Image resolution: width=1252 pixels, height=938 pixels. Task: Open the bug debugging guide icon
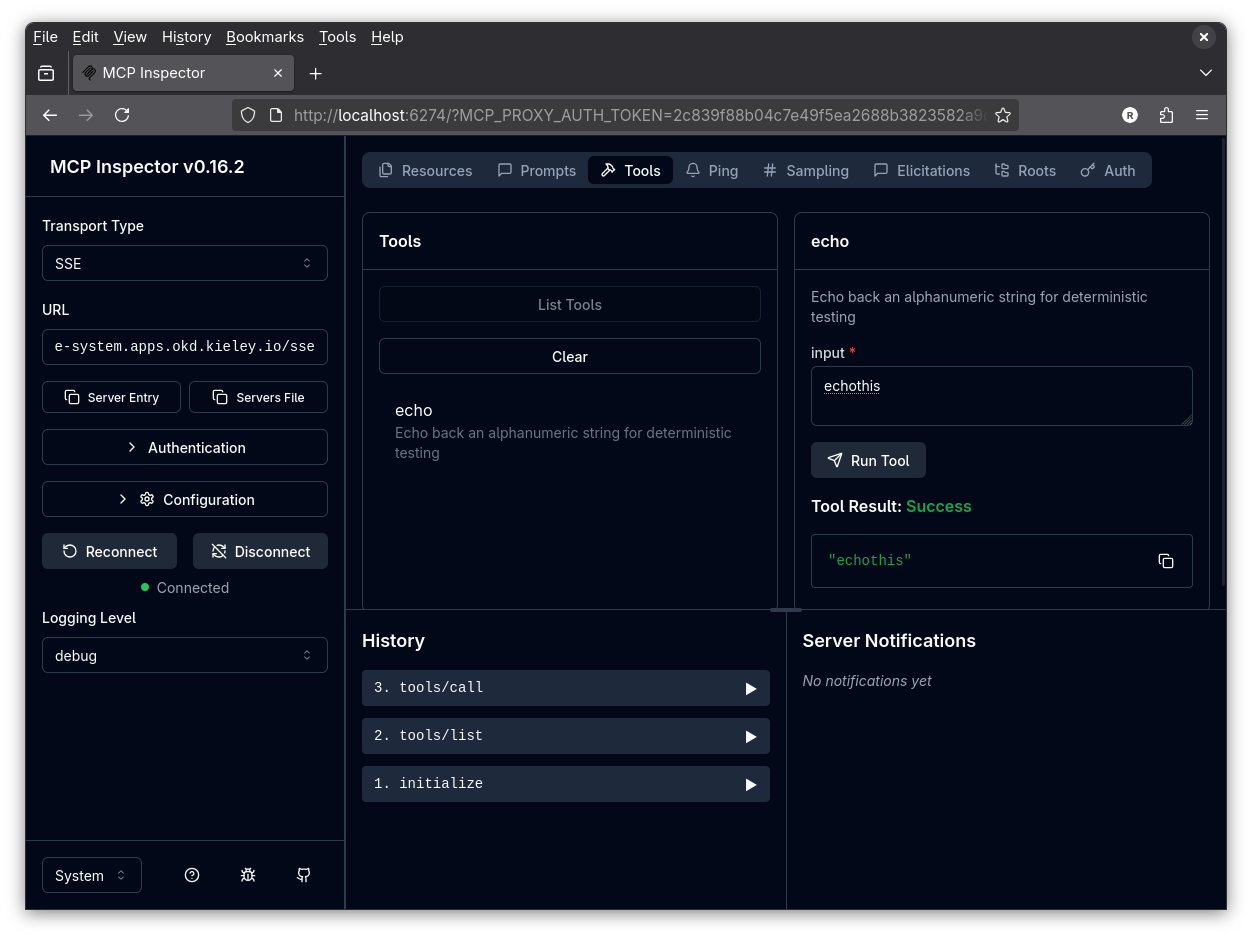(x=248, y=875)
